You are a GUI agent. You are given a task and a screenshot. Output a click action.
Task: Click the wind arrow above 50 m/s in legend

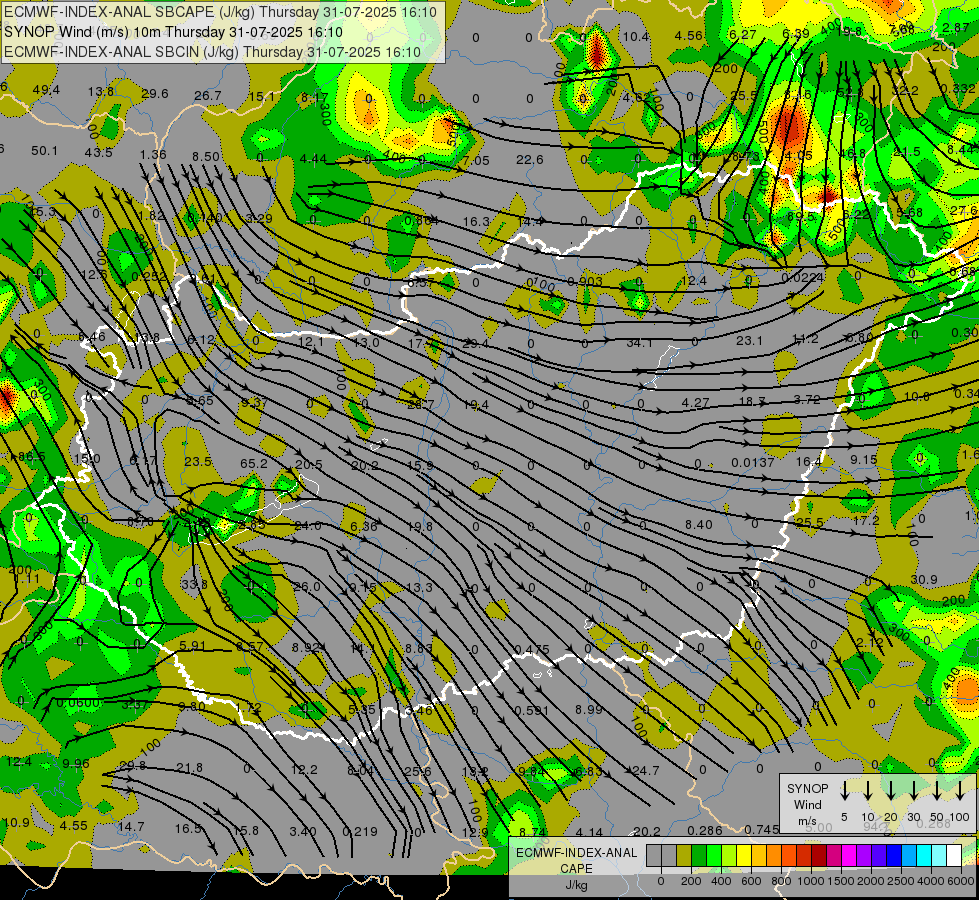coord(937,791)
